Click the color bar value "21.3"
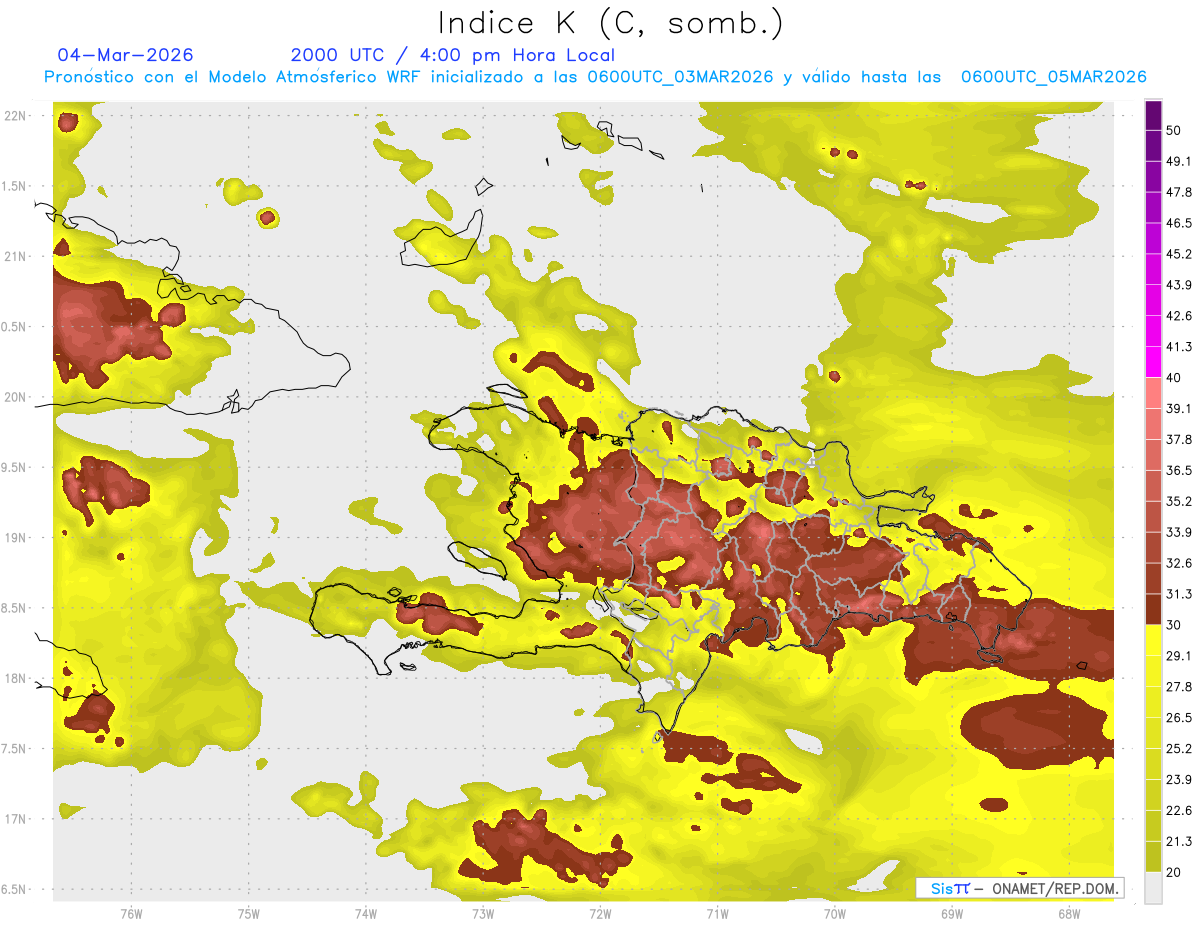 click(x=1179, y=842)
